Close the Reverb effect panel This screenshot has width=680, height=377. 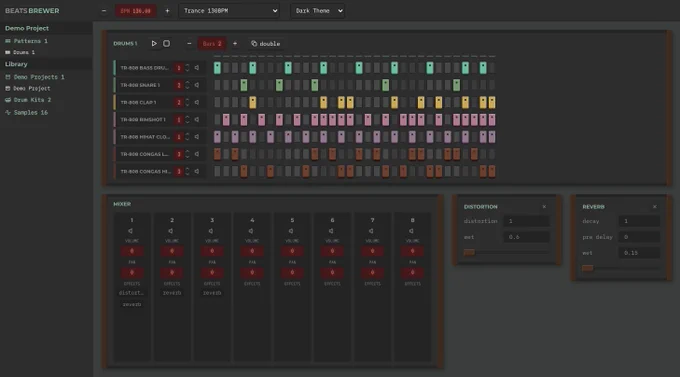[x=655, y=207]
